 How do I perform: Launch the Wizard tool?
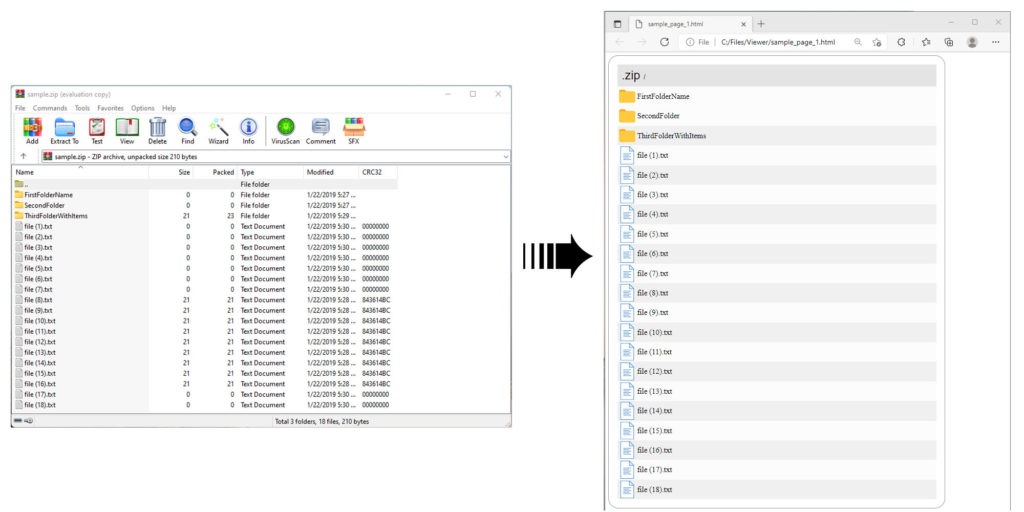218,130
